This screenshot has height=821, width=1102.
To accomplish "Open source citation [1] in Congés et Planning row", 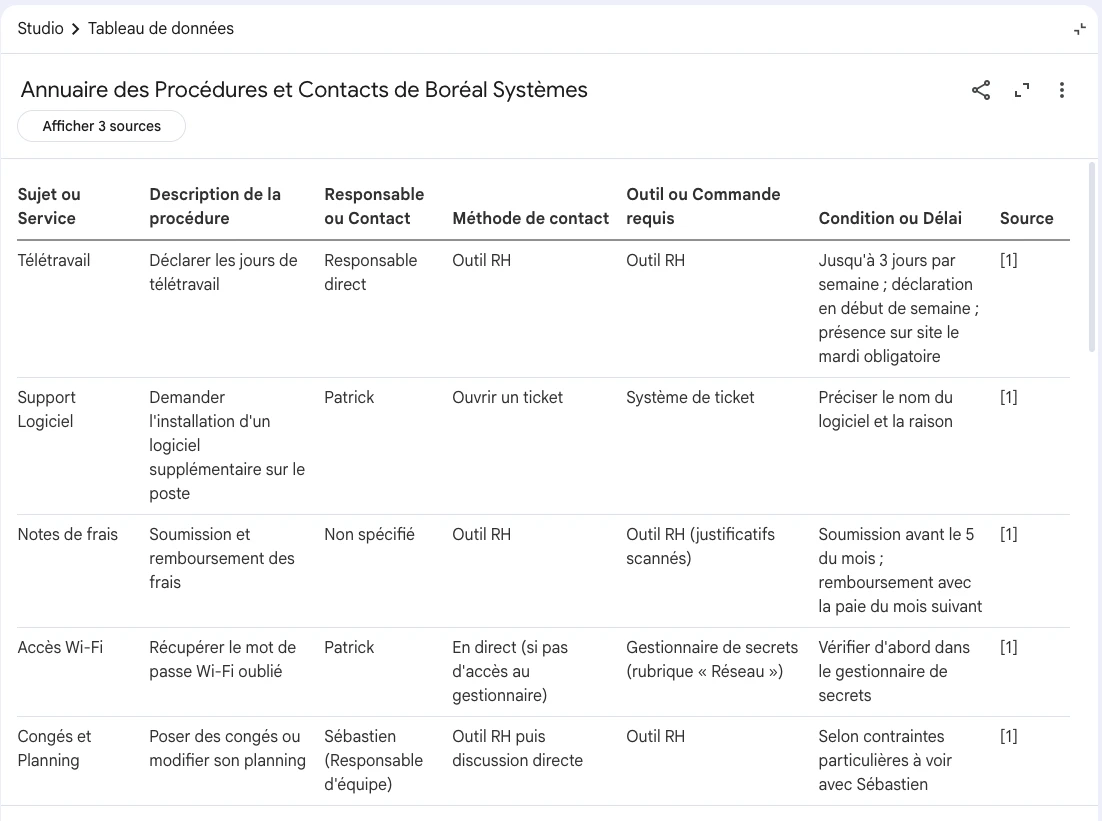I will pos(1009,736).
